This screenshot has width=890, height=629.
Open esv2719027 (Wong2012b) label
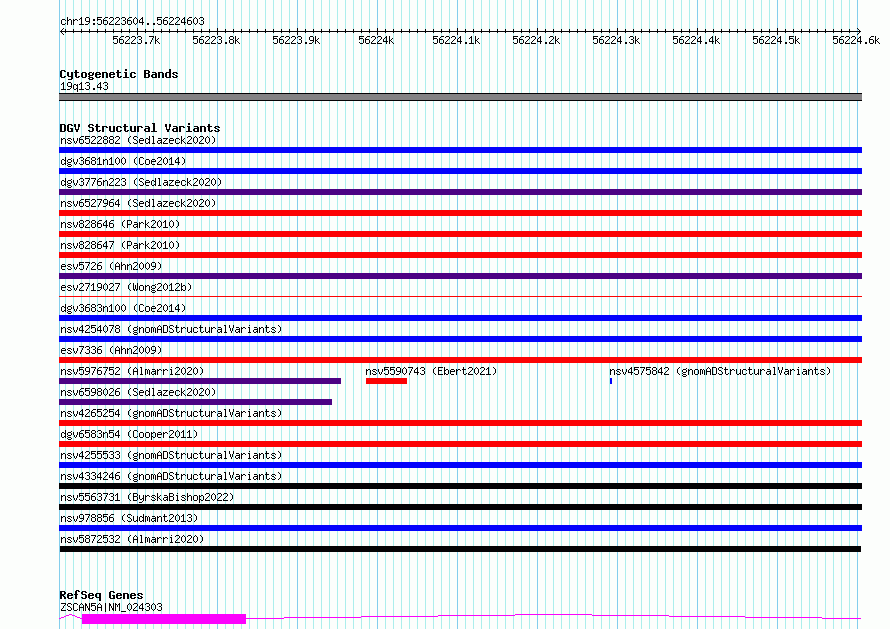(126, 287)
